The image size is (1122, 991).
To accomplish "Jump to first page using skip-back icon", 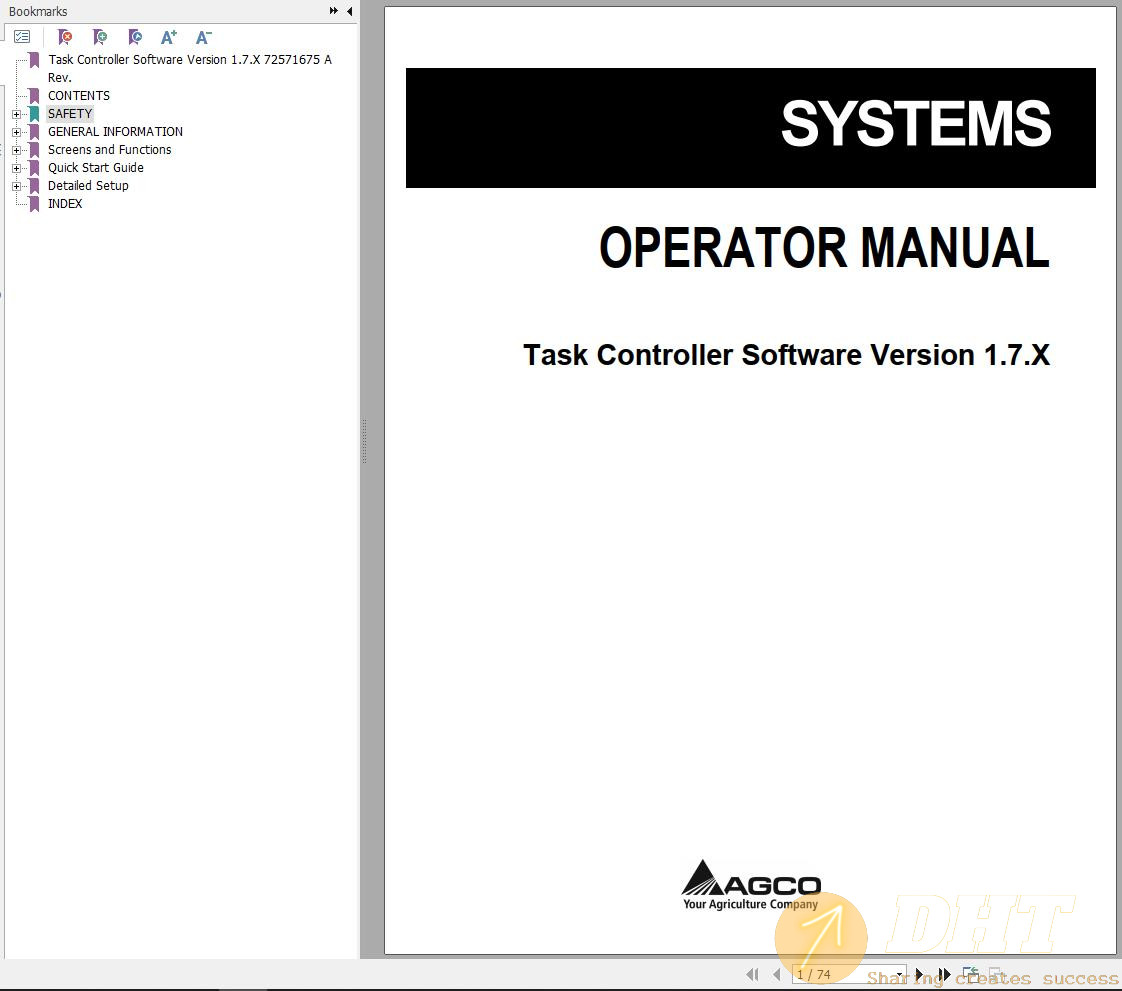I will pyautogui.click(x=752, y=974).
